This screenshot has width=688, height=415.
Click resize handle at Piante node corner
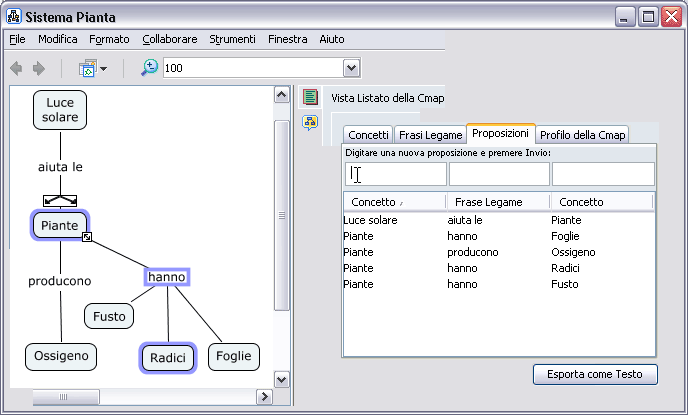click(87, 238)
